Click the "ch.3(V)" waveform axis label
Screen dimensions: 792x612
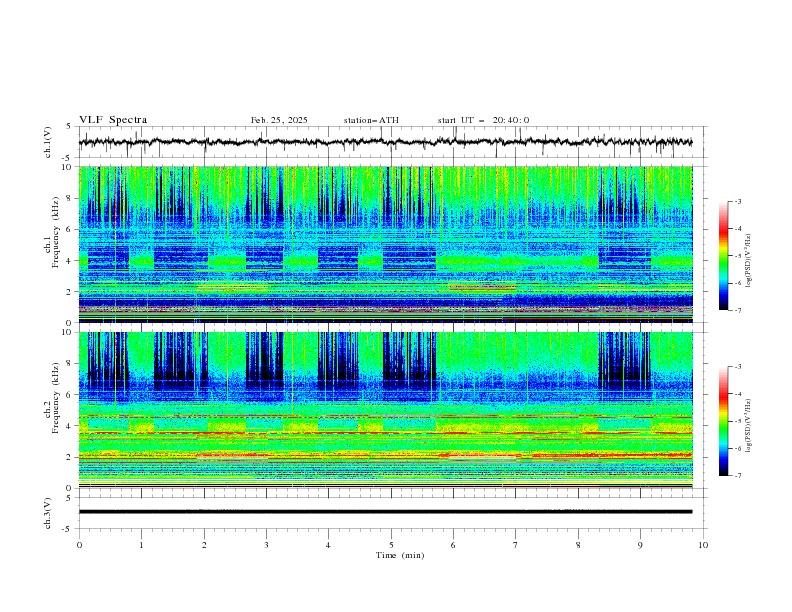click(x=48, y=513)
